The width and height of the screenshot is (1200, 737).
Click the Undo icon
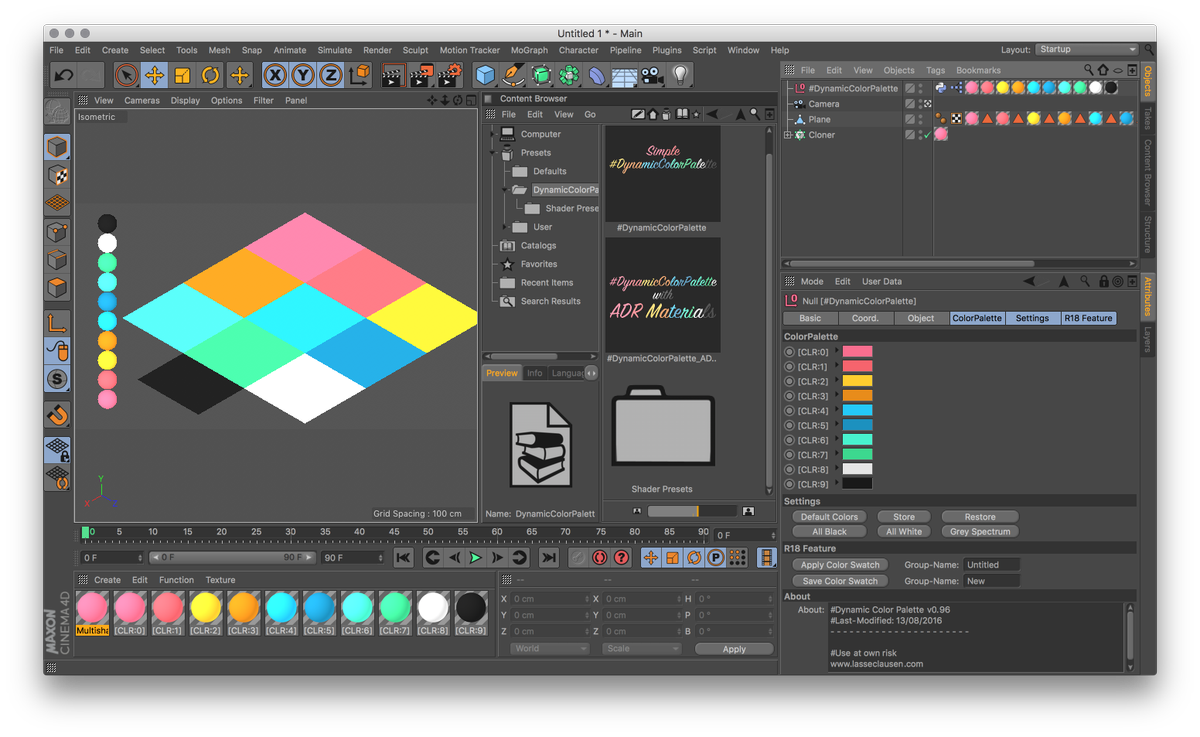64,75
